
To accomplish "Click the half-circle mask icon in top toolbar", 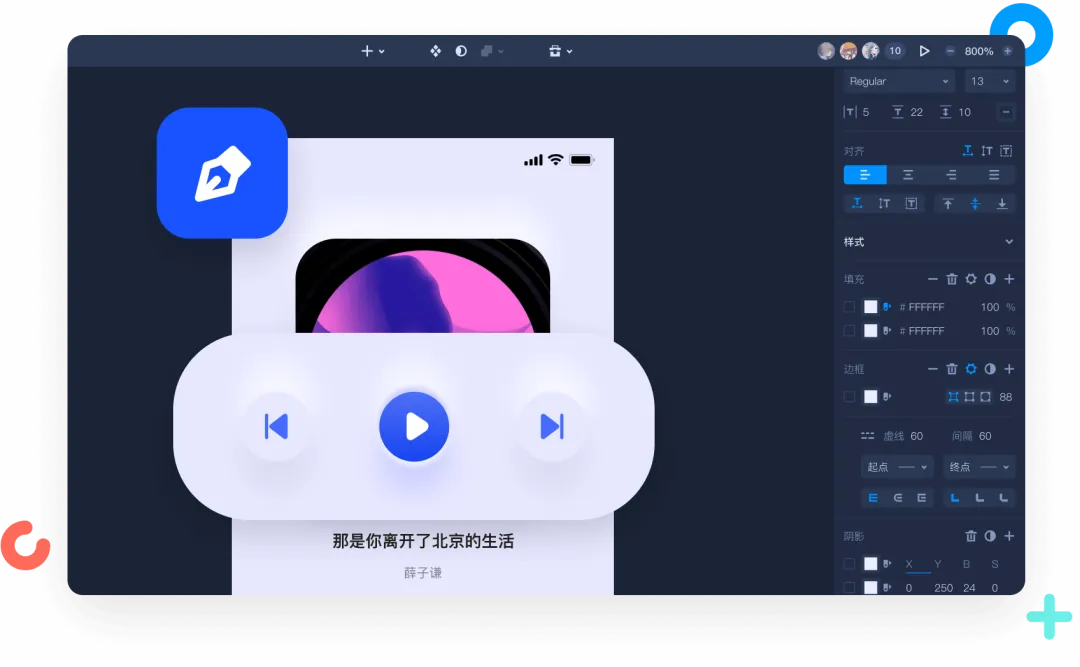I will click(x=461, y=51).
